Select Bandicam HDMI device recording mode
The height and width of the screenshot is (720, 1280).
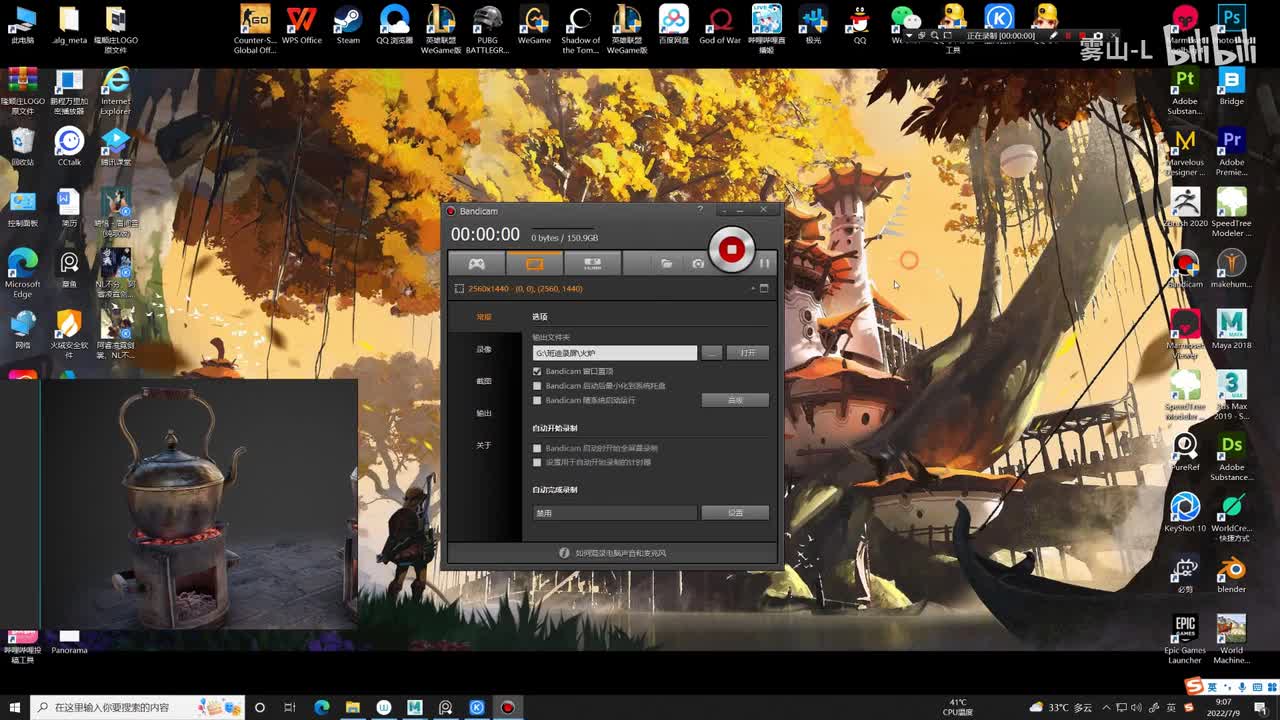point(592,264)
